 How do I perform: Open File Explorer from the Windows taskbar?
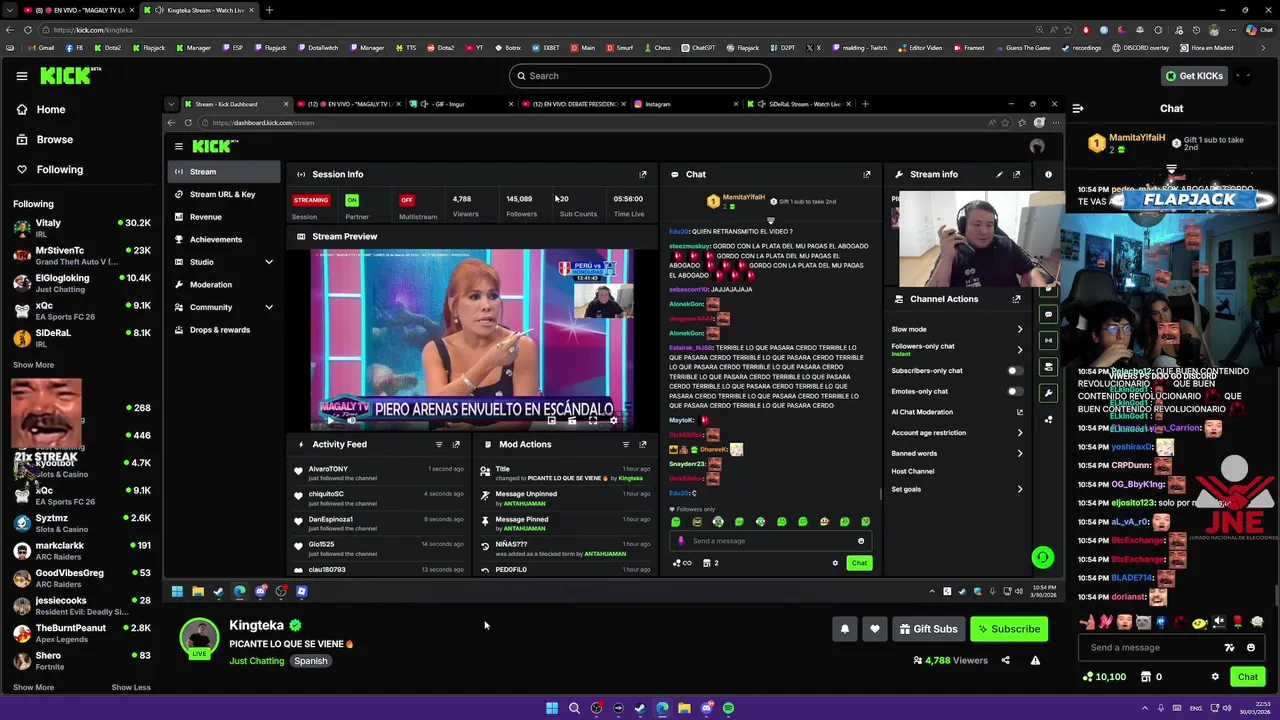pyautogui.click(x=684, y=708)
